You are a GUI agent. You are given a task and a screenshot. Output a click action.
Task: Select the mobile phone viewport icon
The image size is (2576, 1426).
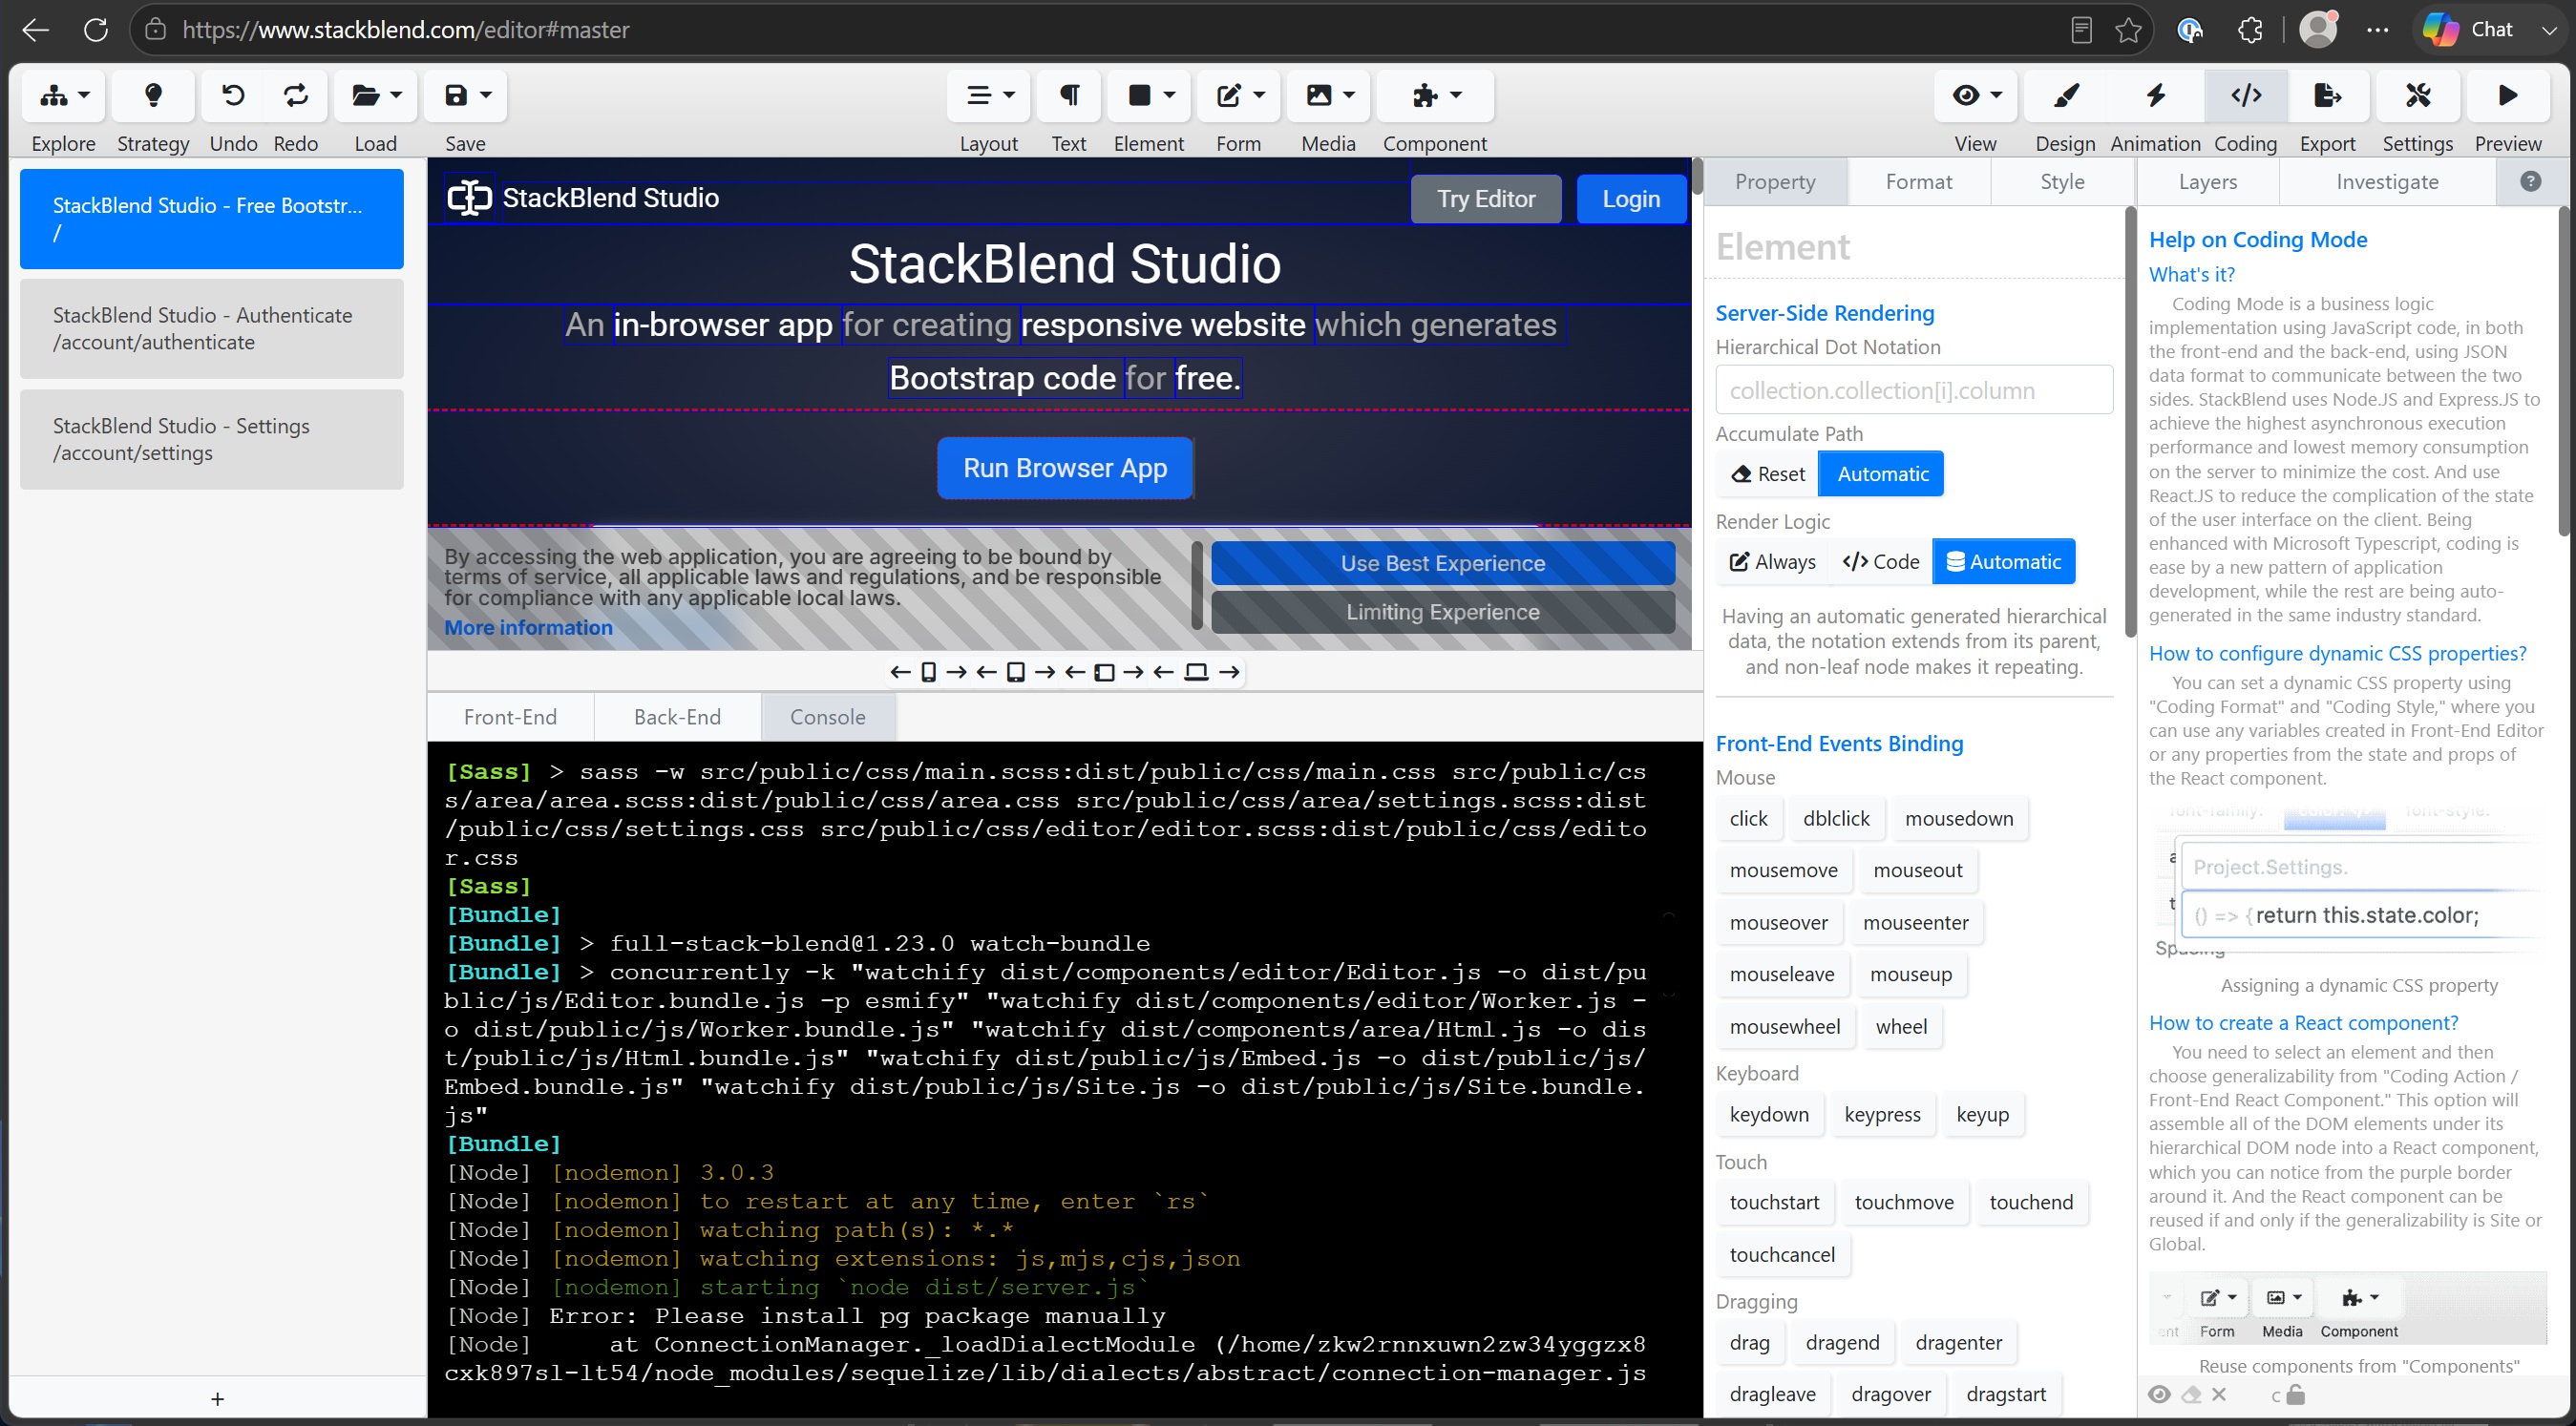[x=928, y=672]
